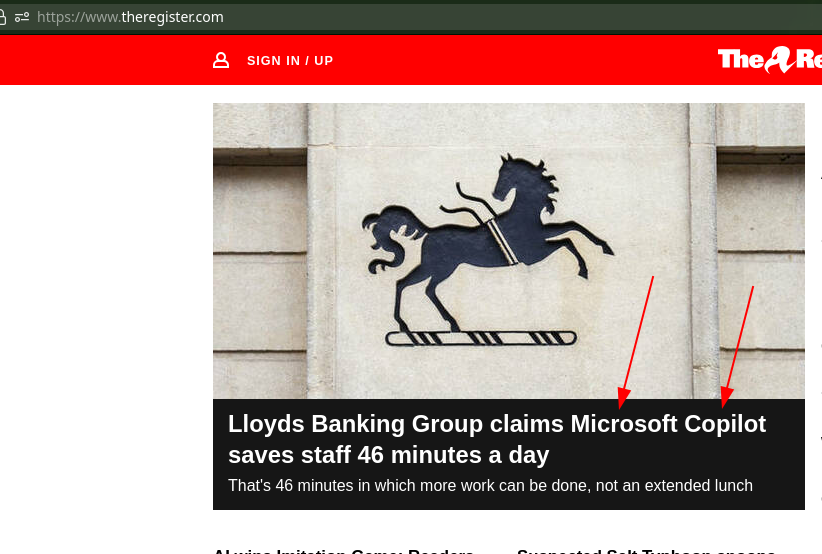Click the striped base bar beneath the horse
Image resolution: width=822 pixels, height=554 pixels.
[x=481, y=338]
